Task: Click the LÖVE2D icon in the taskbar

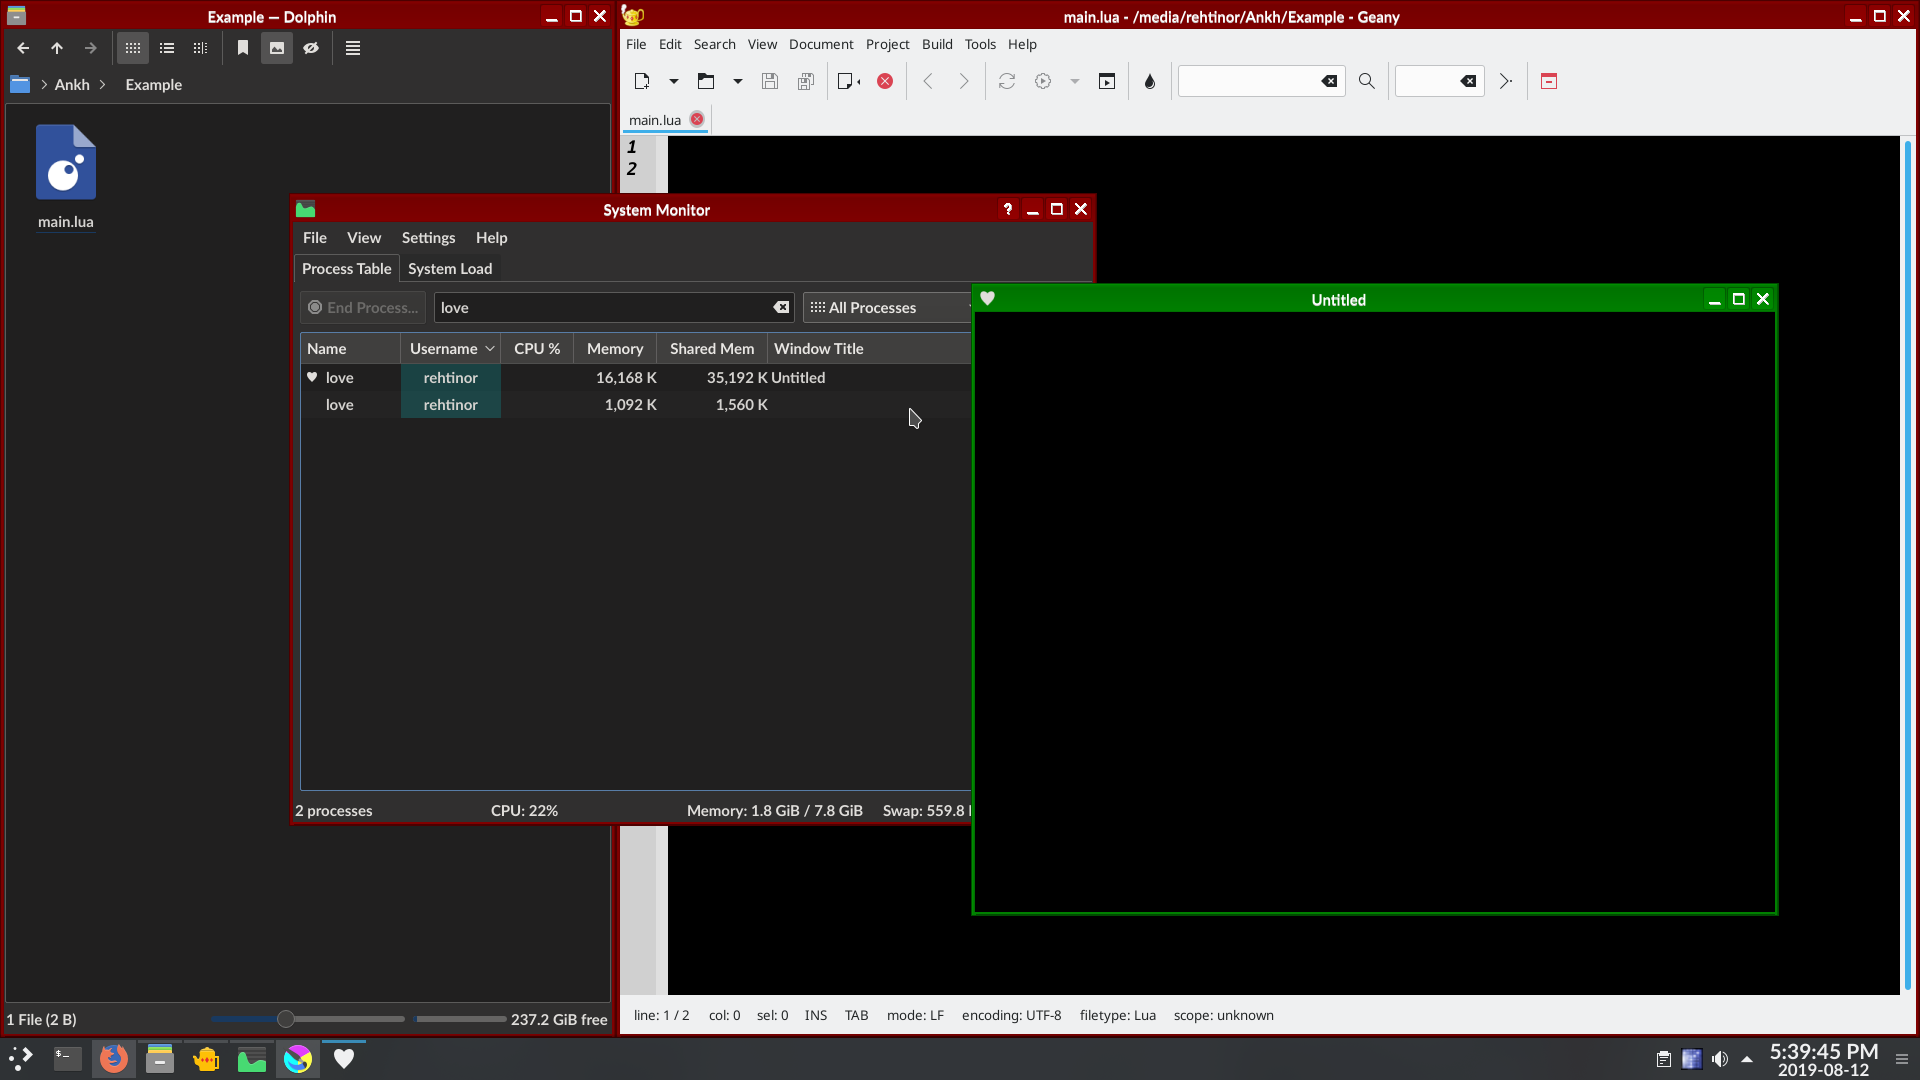Action: (x=343, y=1059)
